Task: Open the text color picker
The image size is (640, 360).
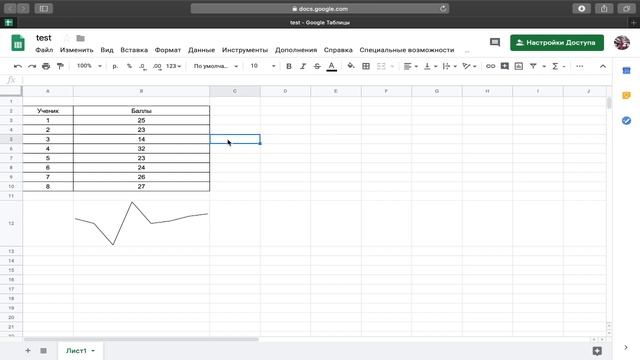Action: tap(331, 66)
